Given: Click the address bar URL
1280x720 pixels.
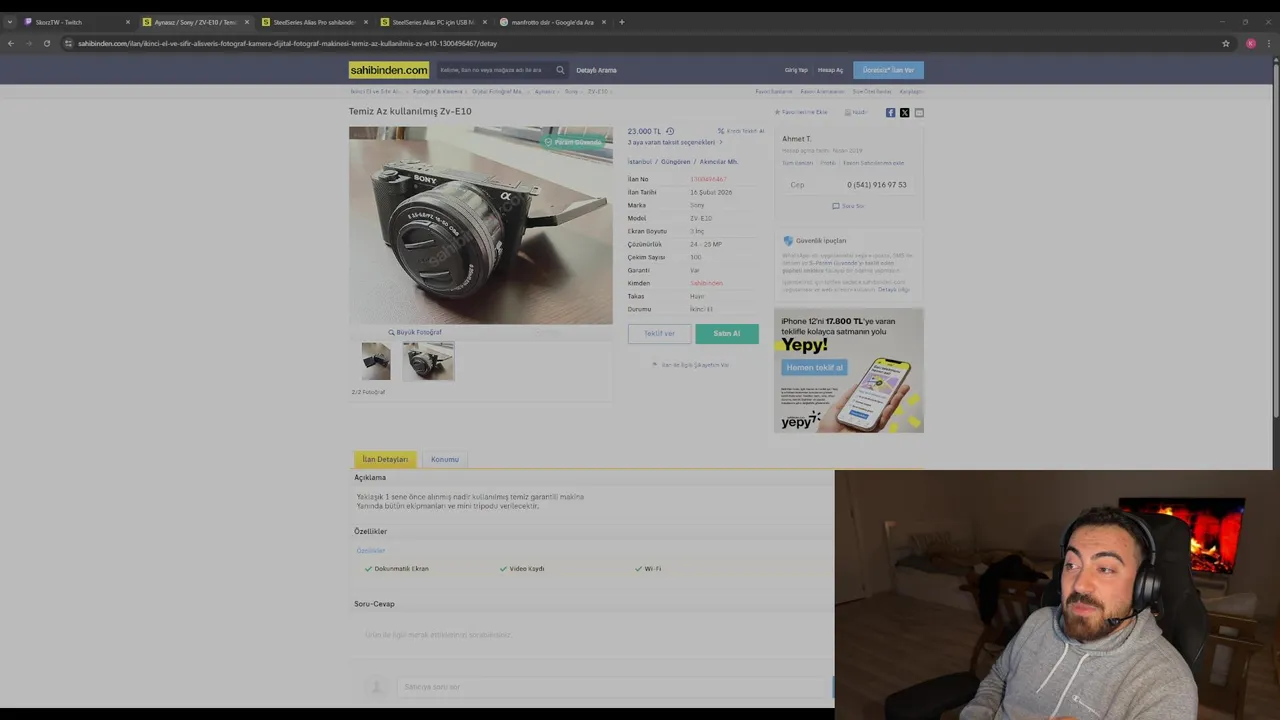Looking at the screenshot, I should point(640,43).
